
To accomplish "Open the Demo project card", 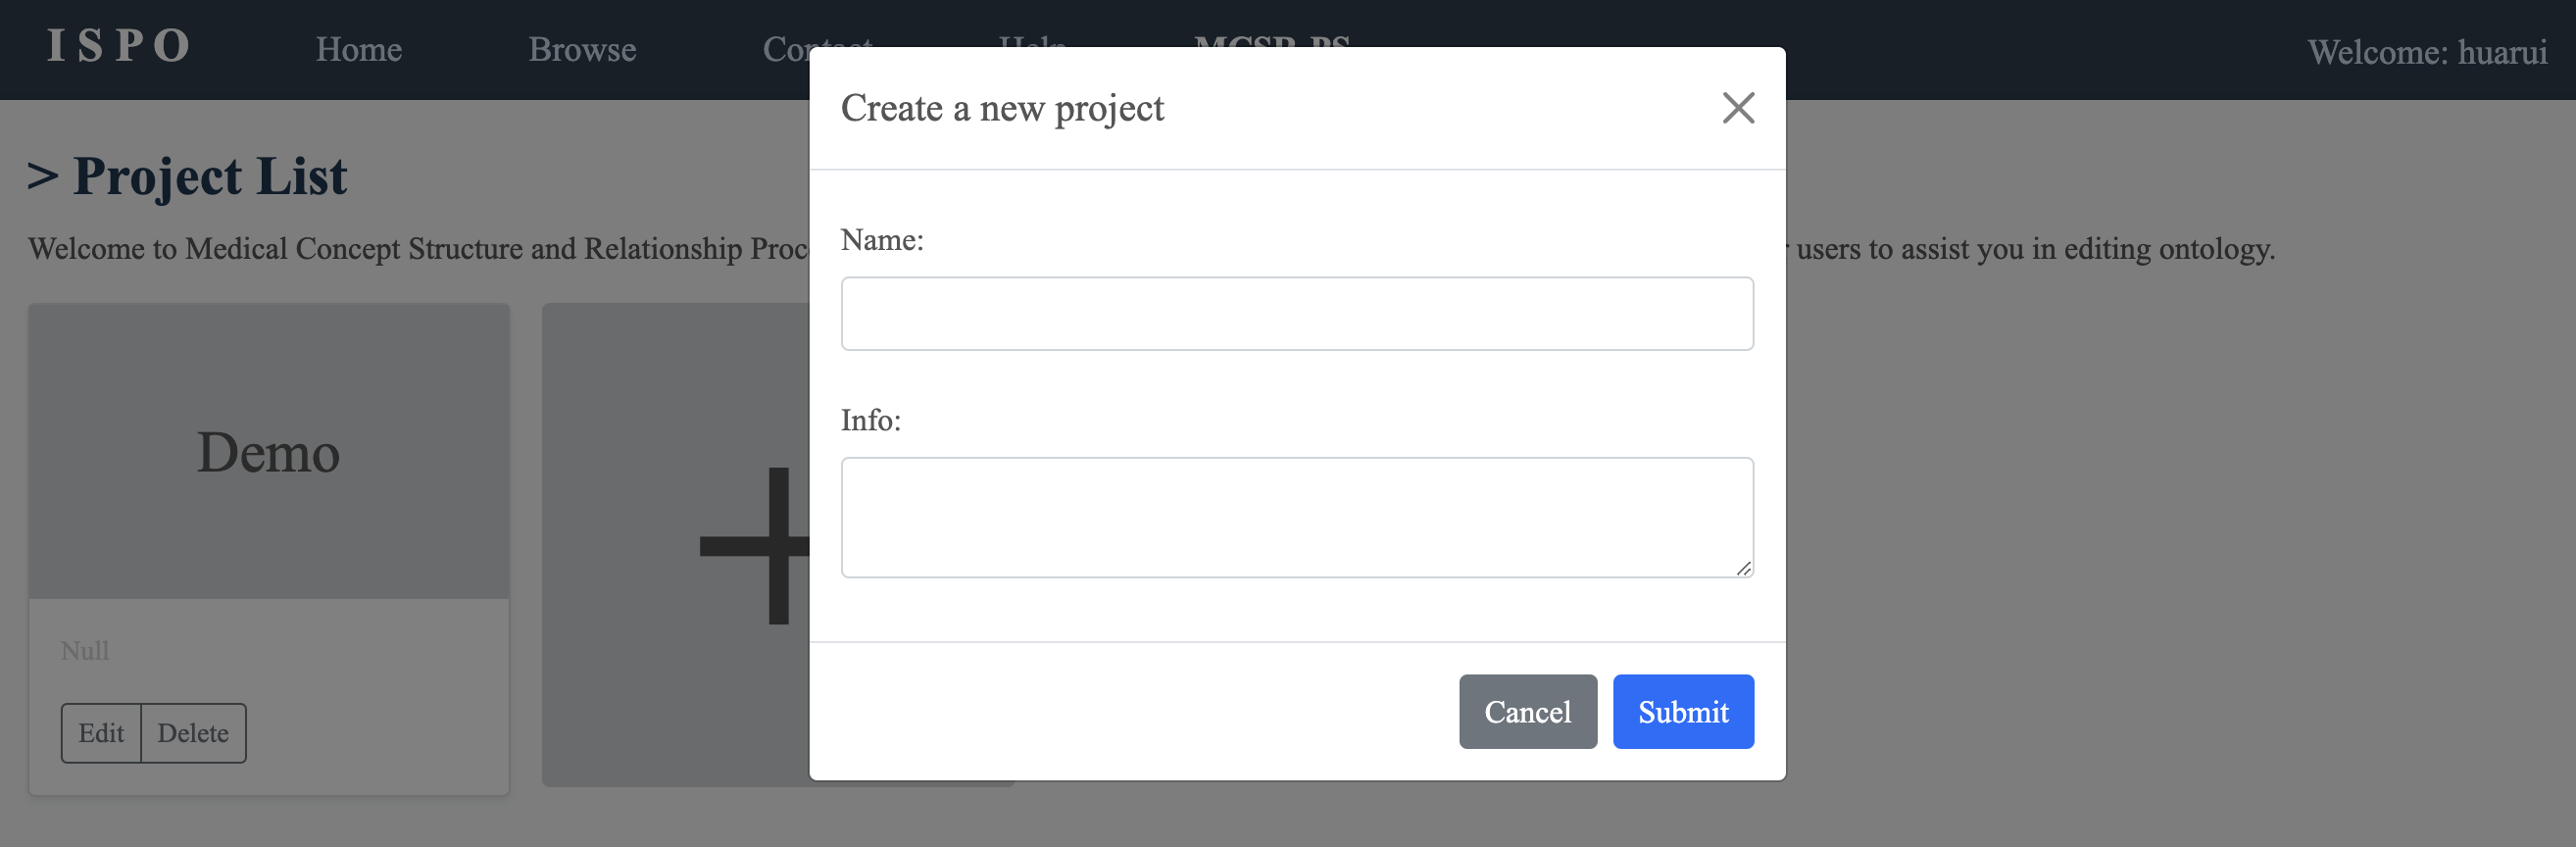I will click(x=268, y=451).
